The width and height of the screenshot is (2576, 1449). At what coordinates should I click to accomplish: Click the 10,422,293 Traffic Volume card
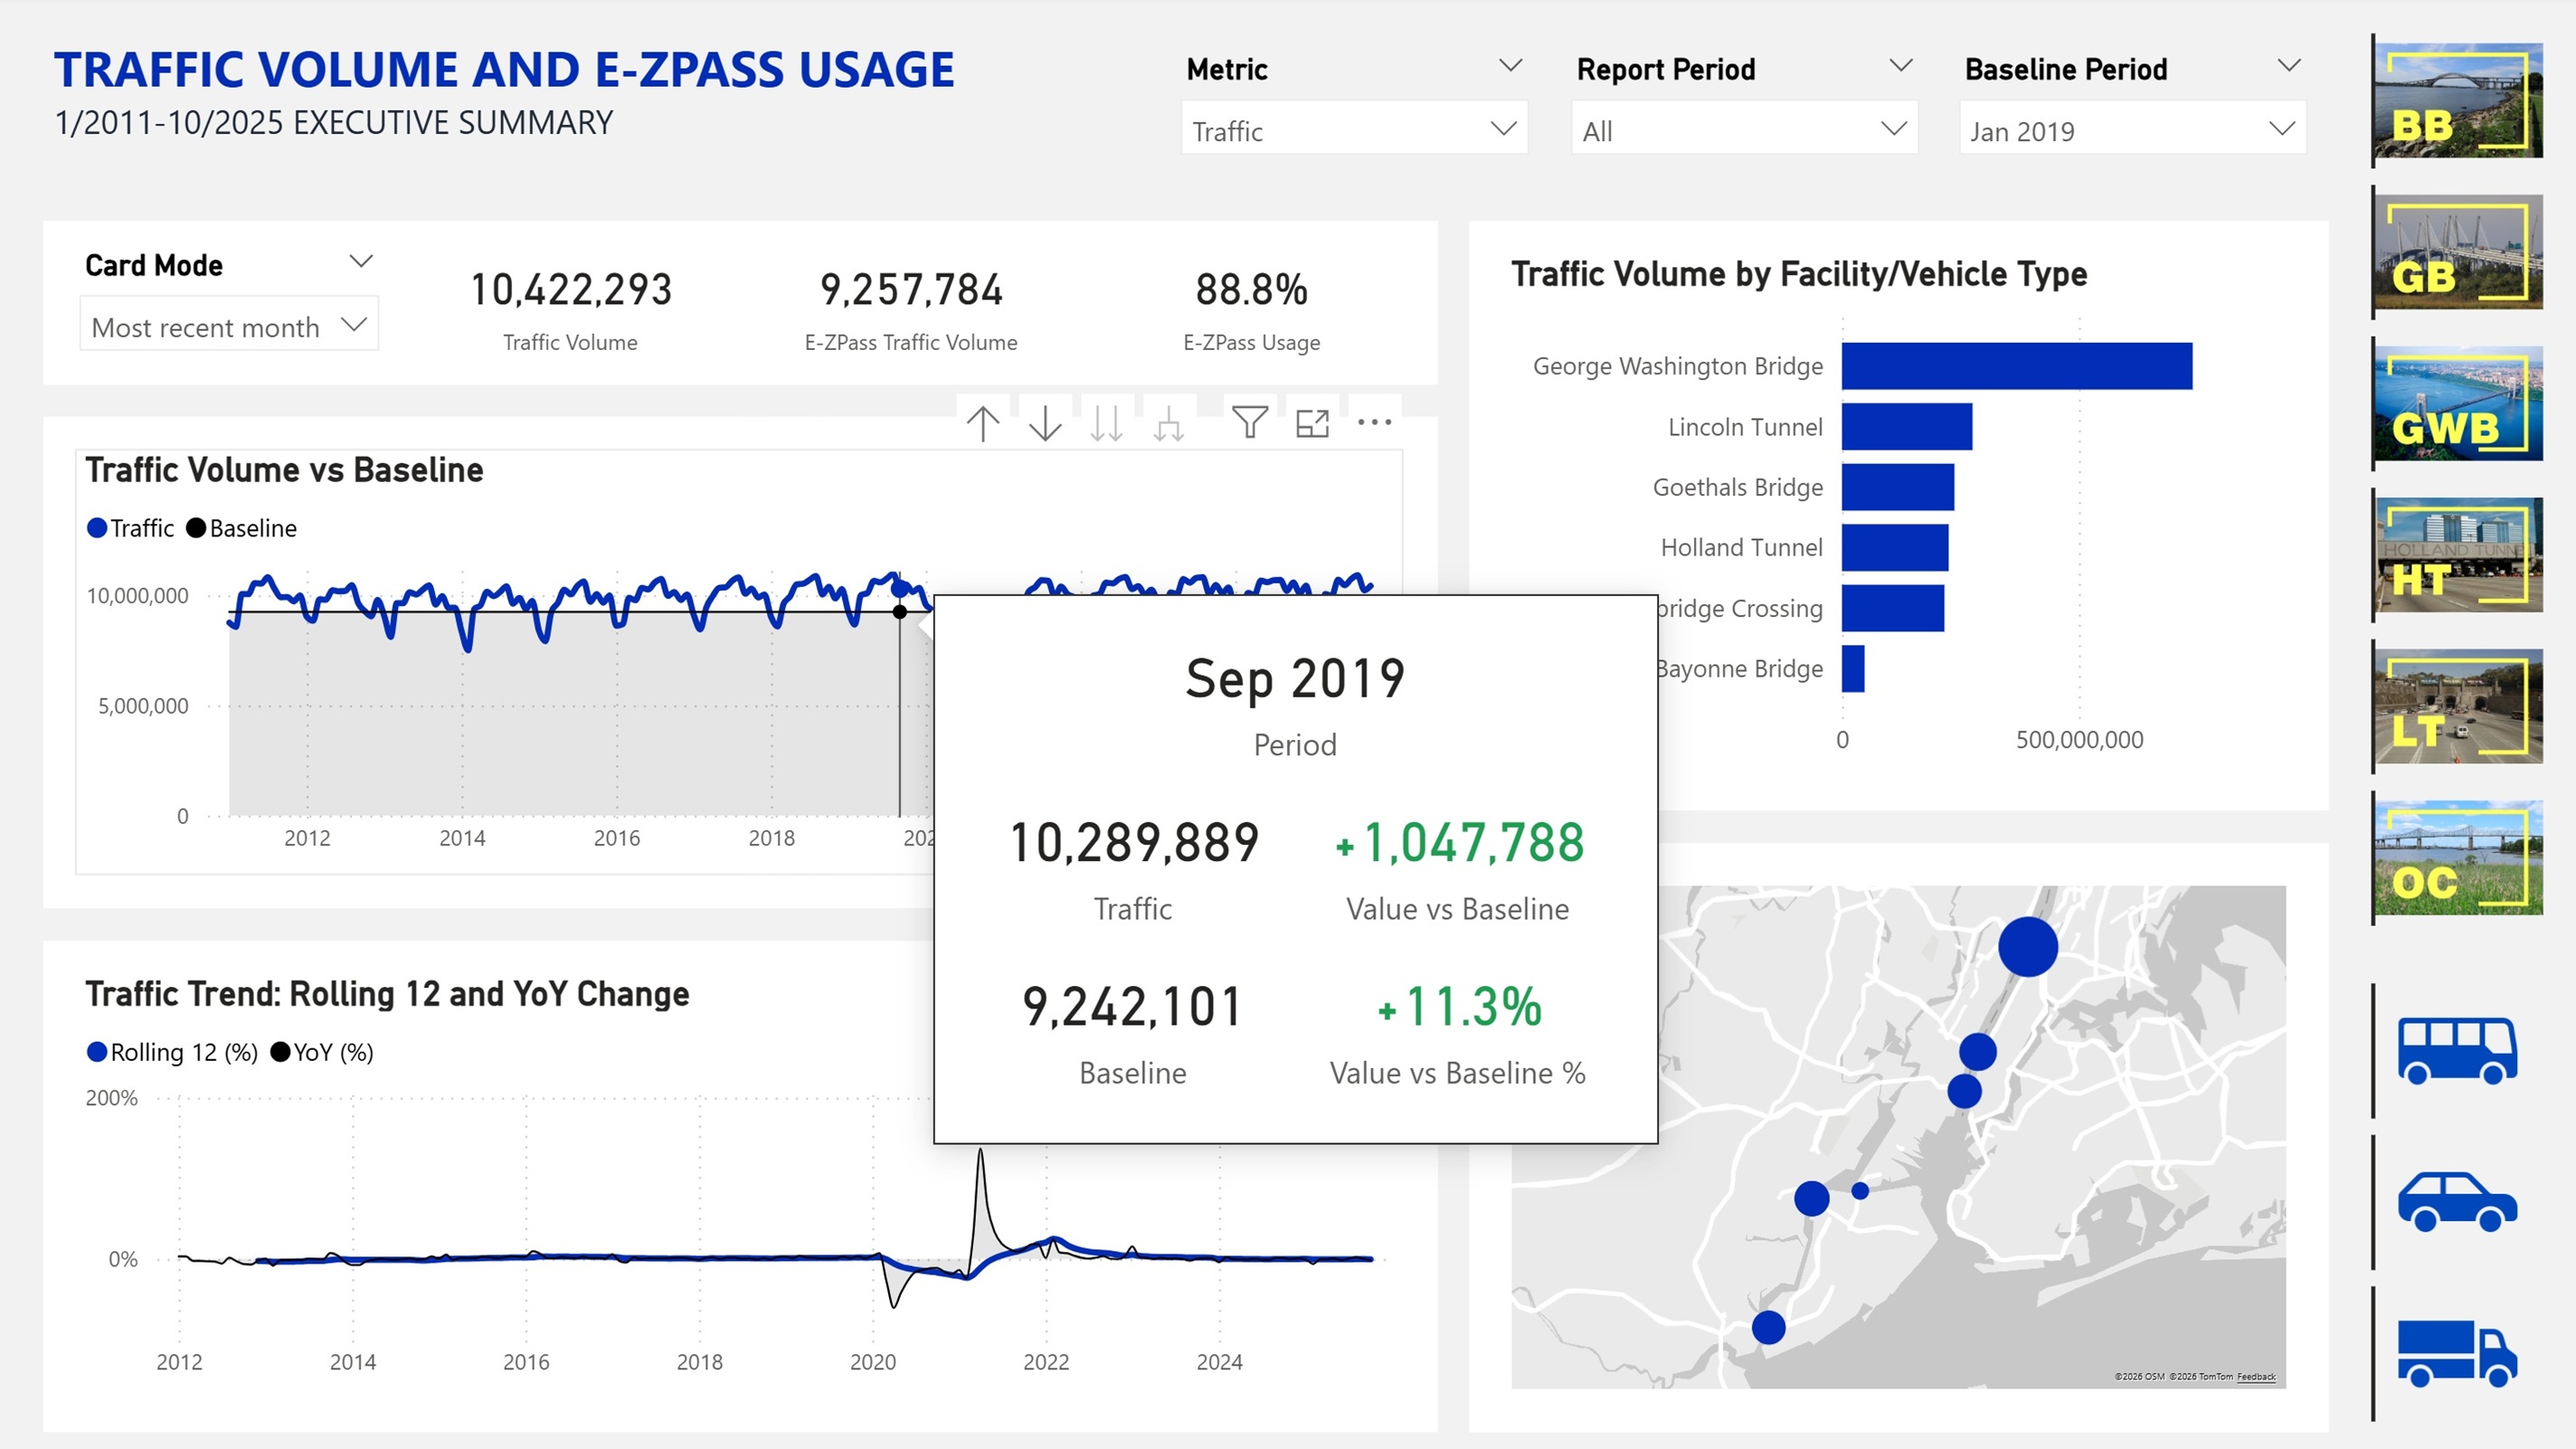(x=571, y=309)
